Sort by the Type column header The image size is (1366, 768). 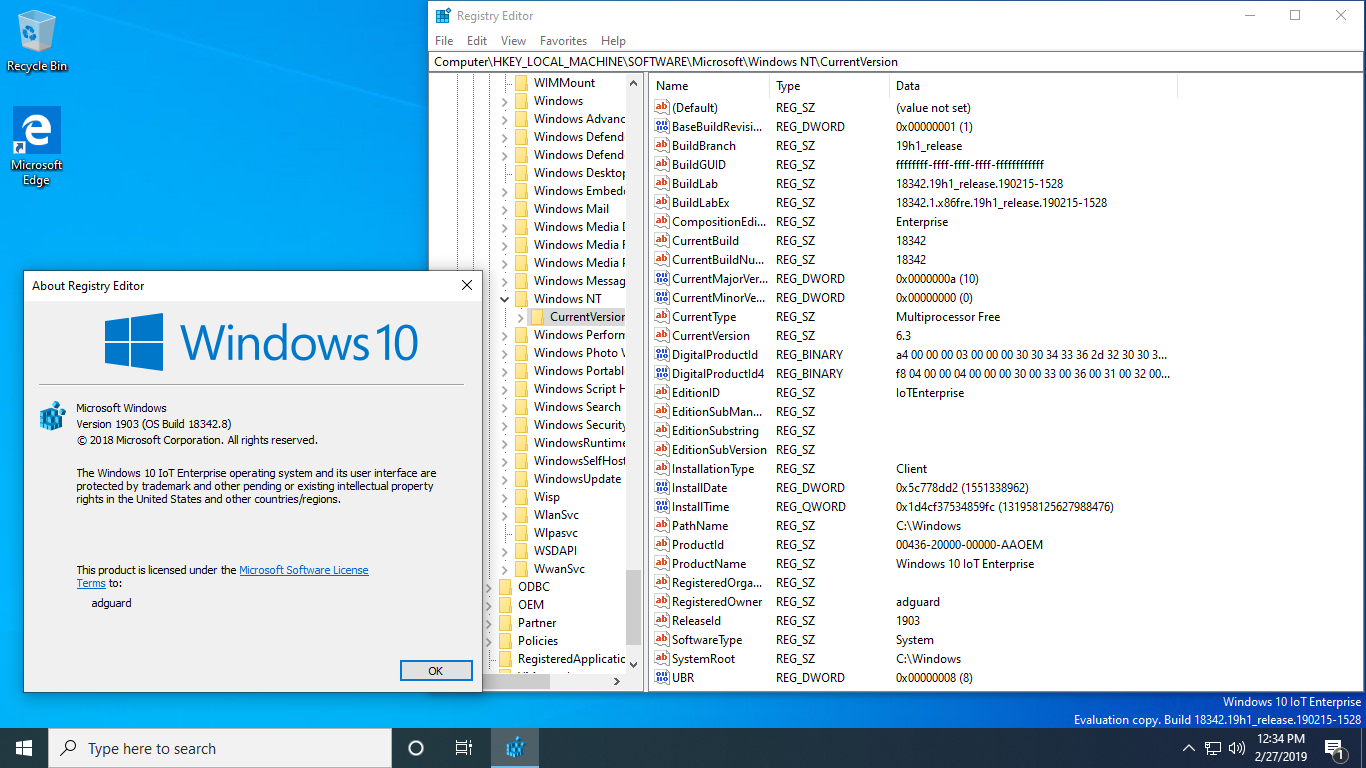[x=830, y=86]
